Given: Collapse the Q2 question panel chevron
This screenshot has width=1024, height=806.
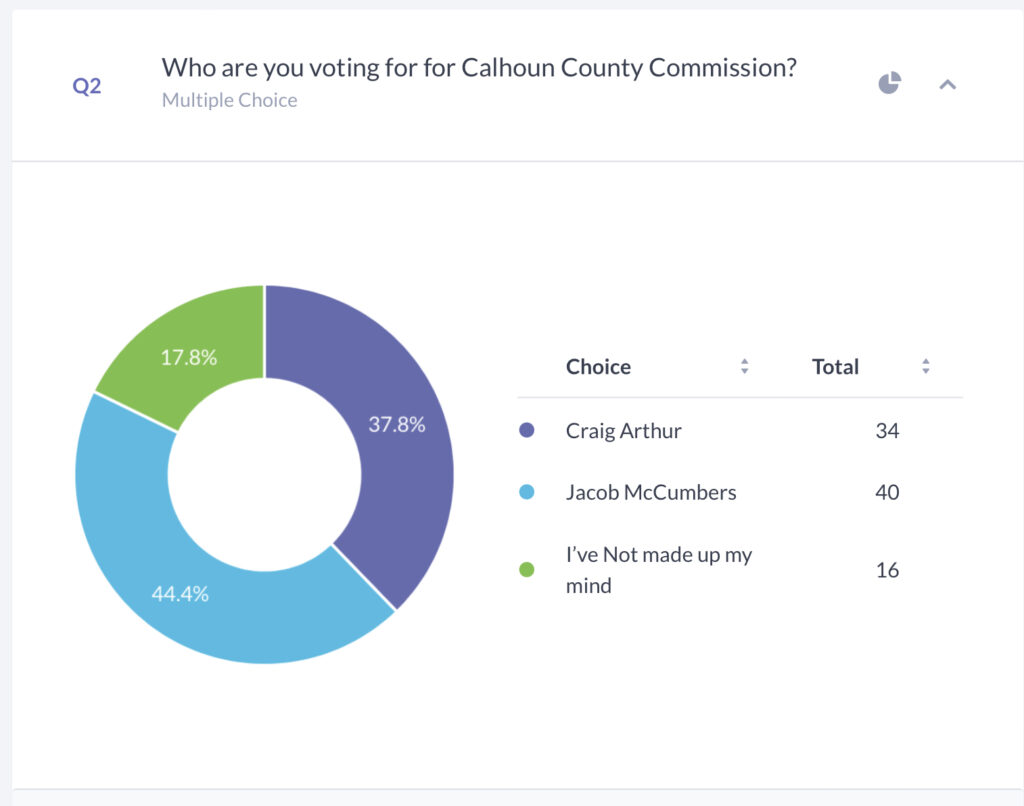Looking at the screenshot, I should tap(948, 84).
